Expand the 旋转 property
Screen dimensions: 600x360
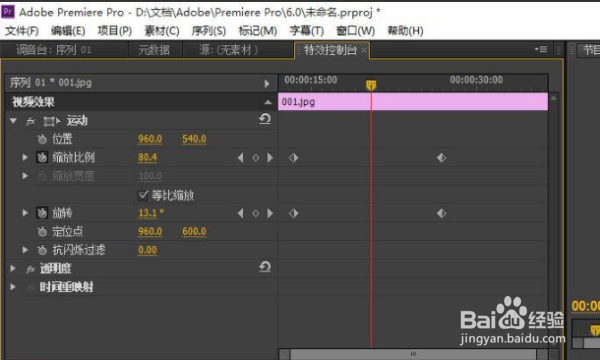[x=25, y=213]
